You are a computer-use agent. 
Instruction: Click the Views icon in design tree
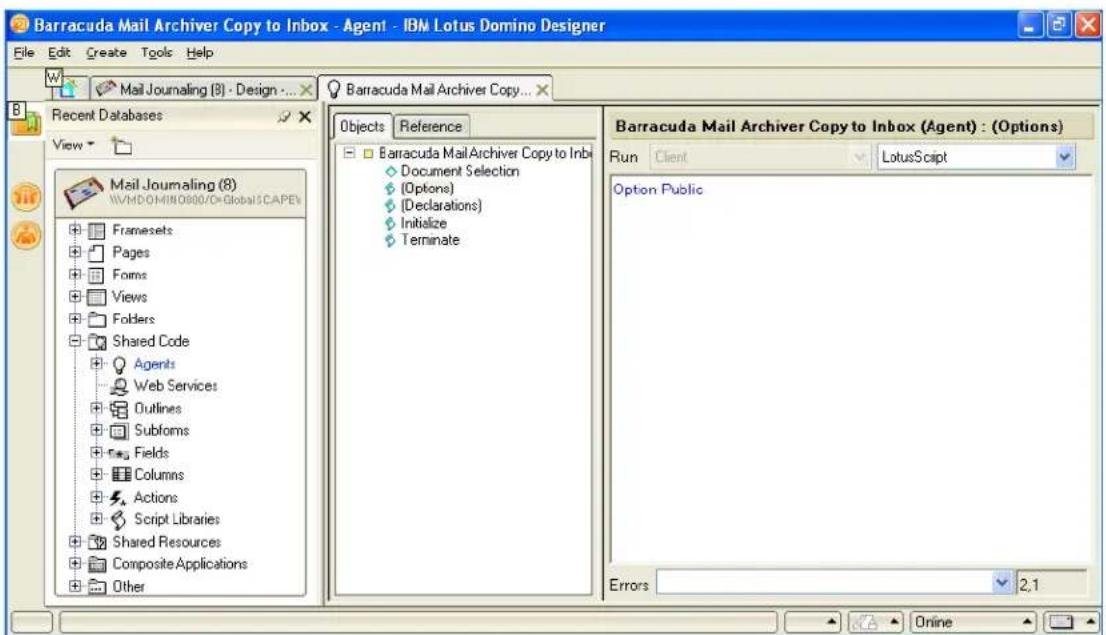pos(97,297)
